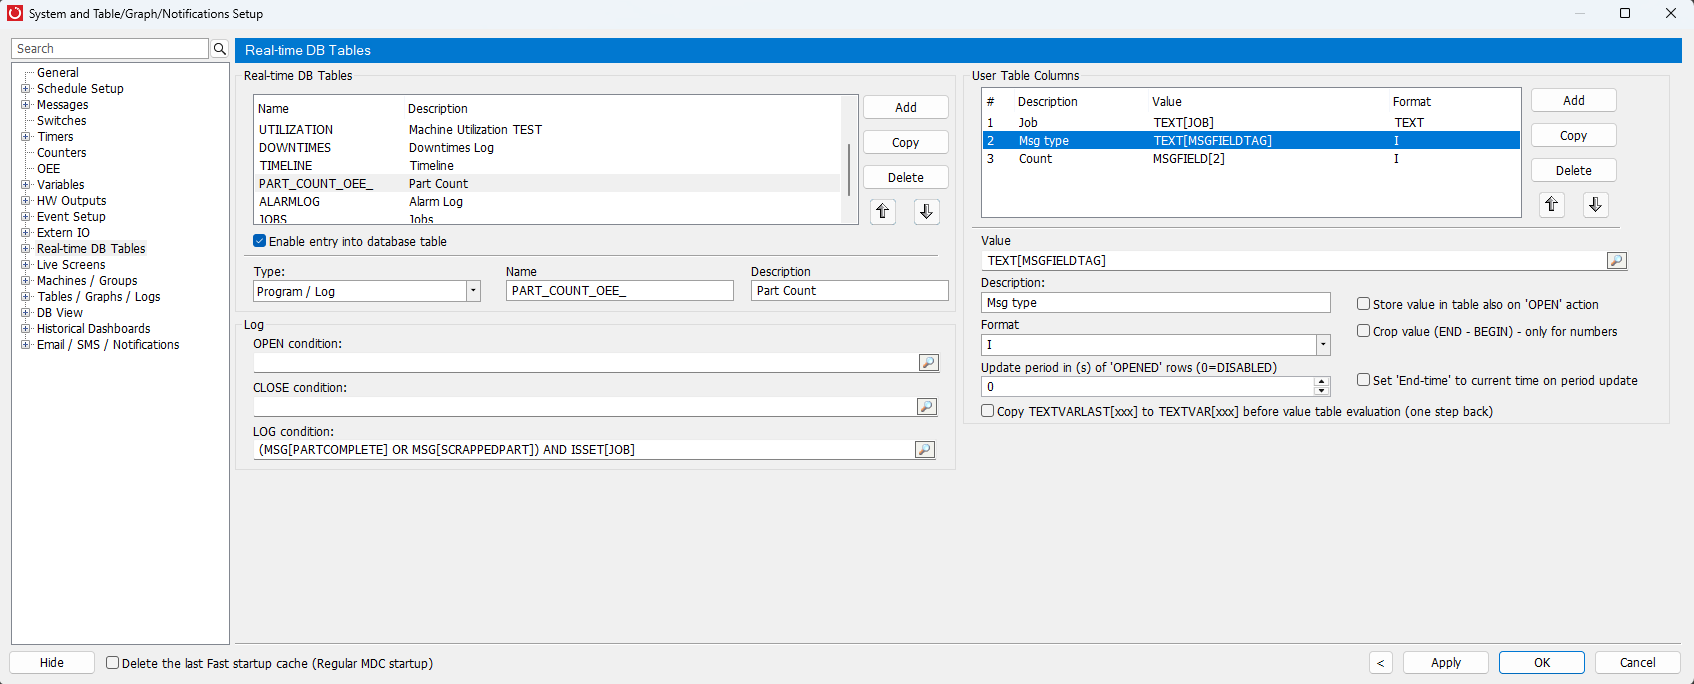
Task: Move selected DB table down with arrow
Action: click(926, 211)
